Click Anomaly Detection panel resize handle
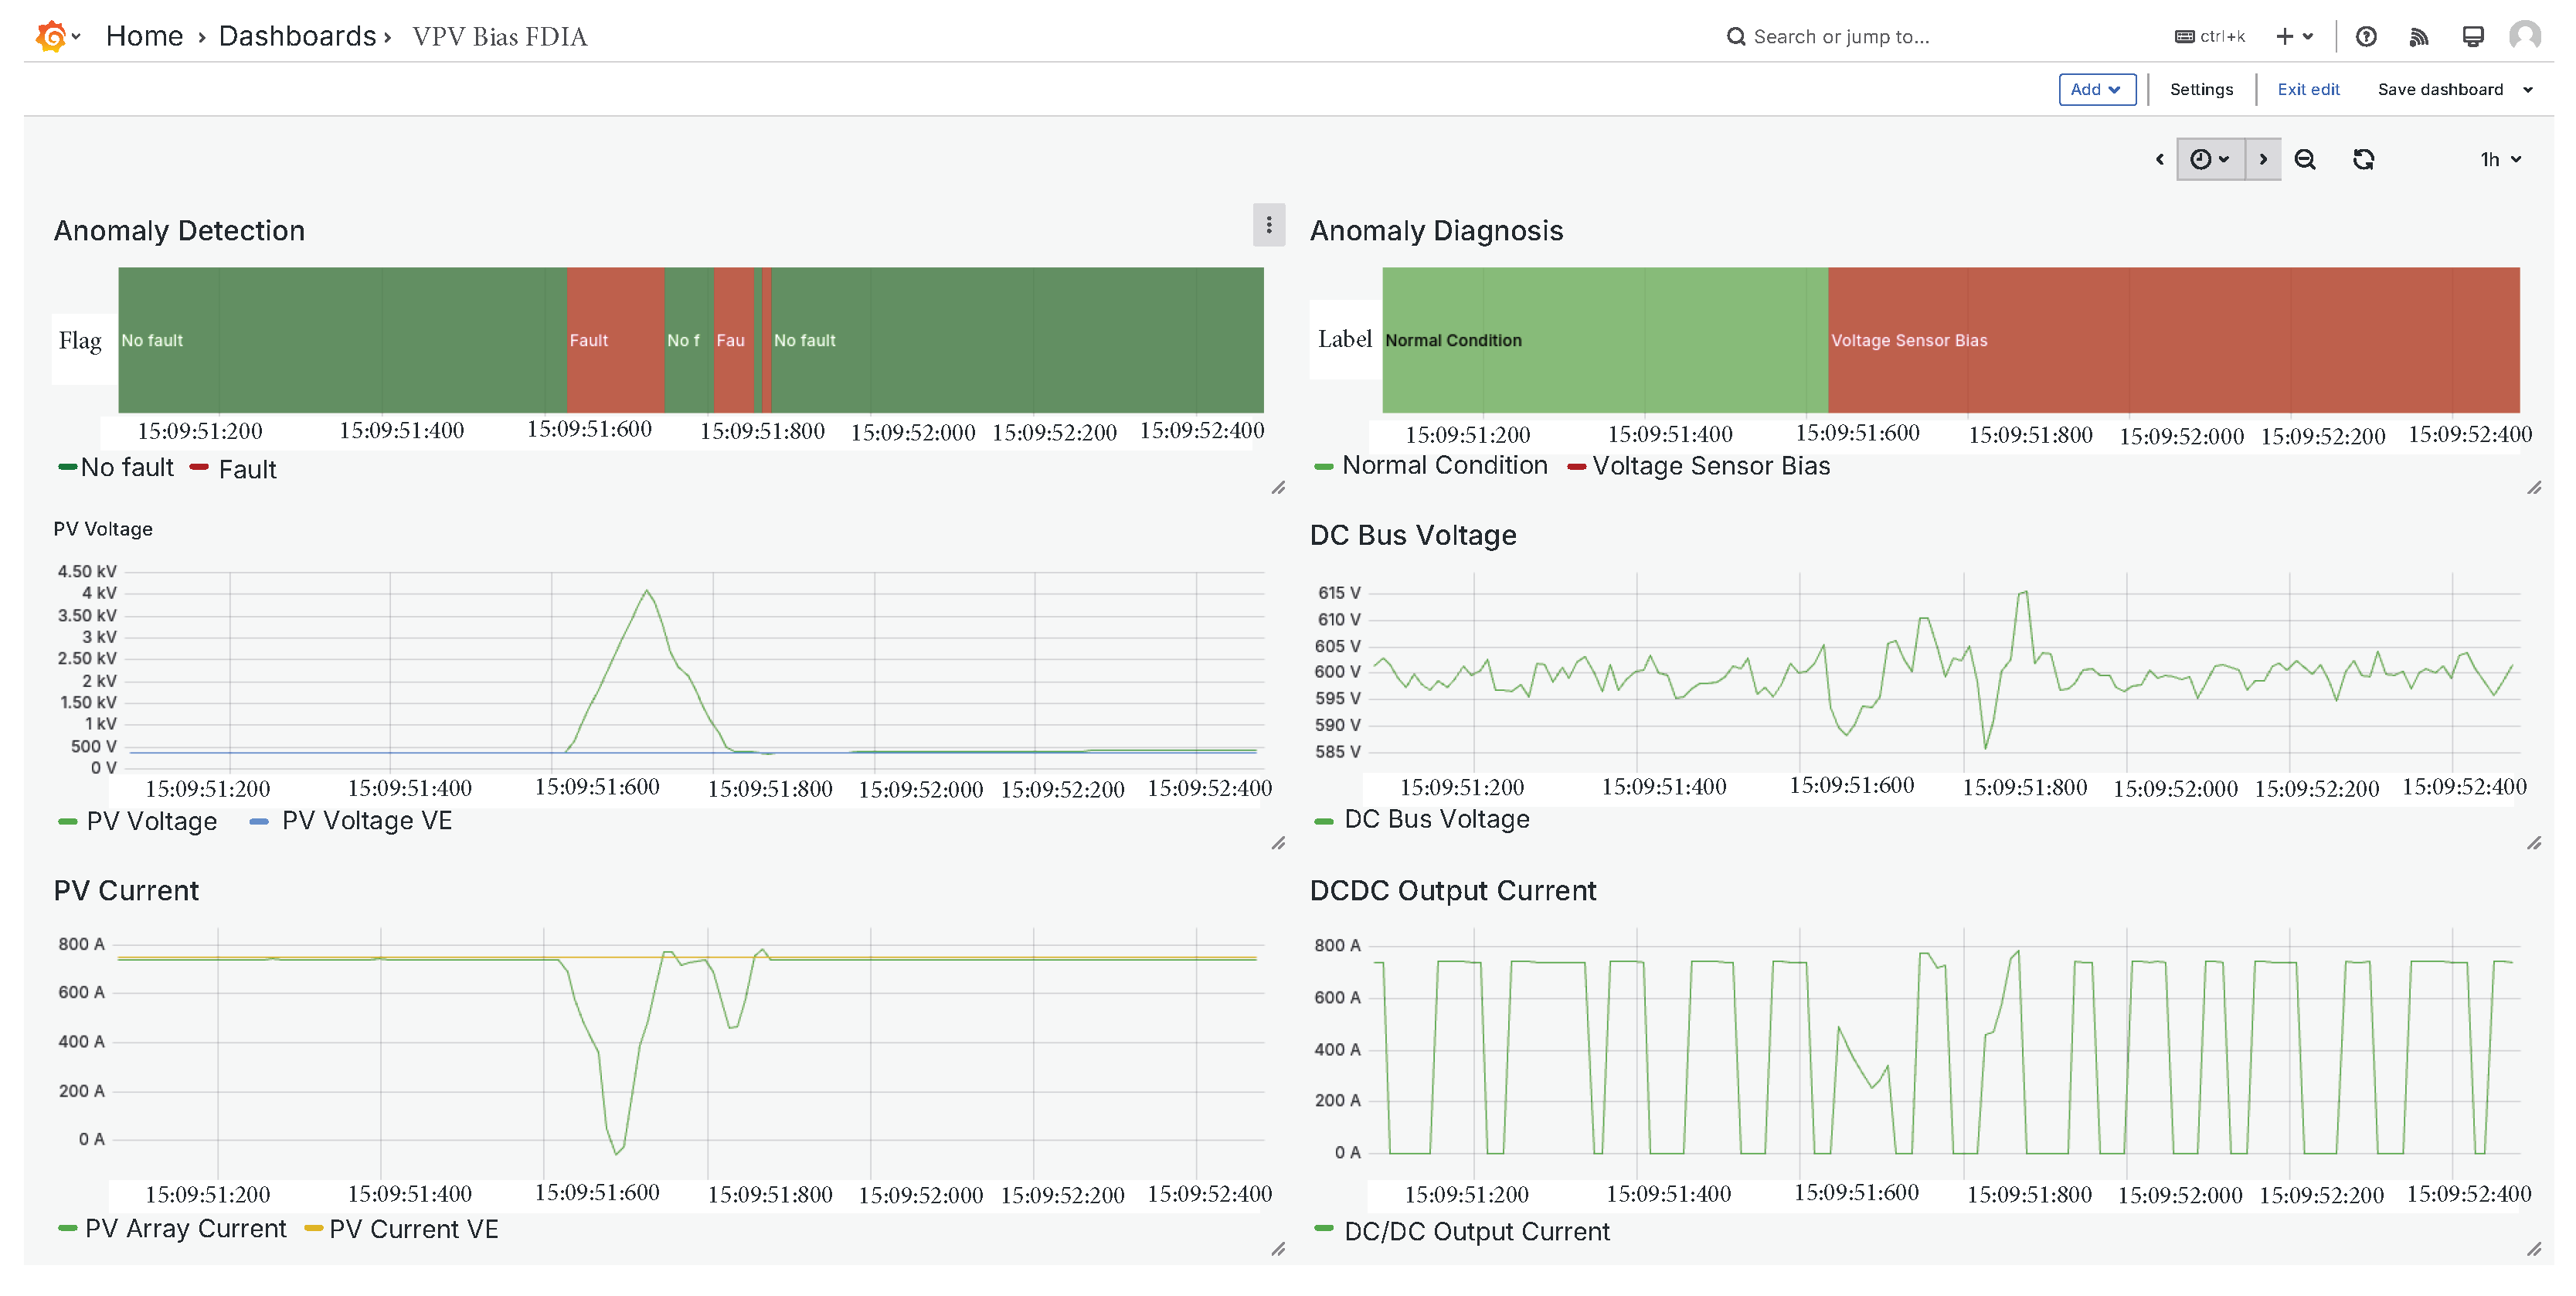 (1278, 488)
